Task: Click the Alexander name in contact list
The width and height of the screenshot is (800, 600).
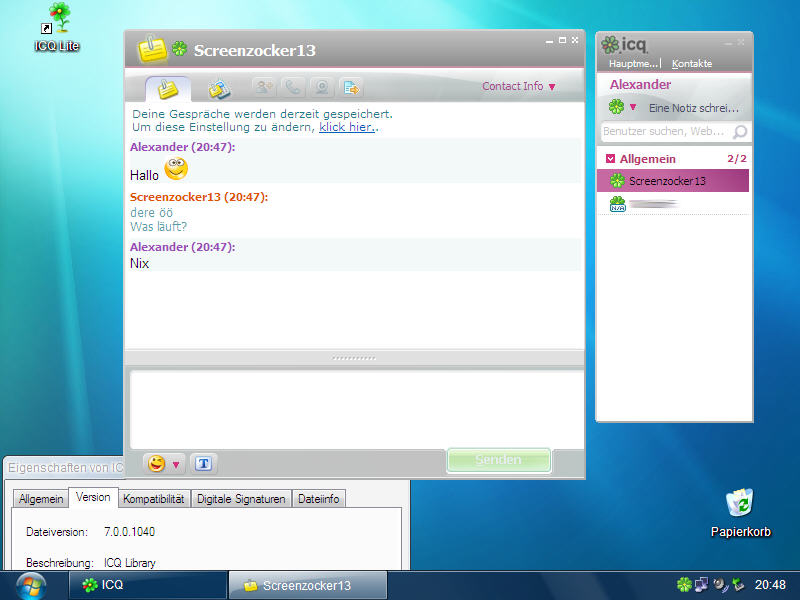Action: click(x=640, y=84)
